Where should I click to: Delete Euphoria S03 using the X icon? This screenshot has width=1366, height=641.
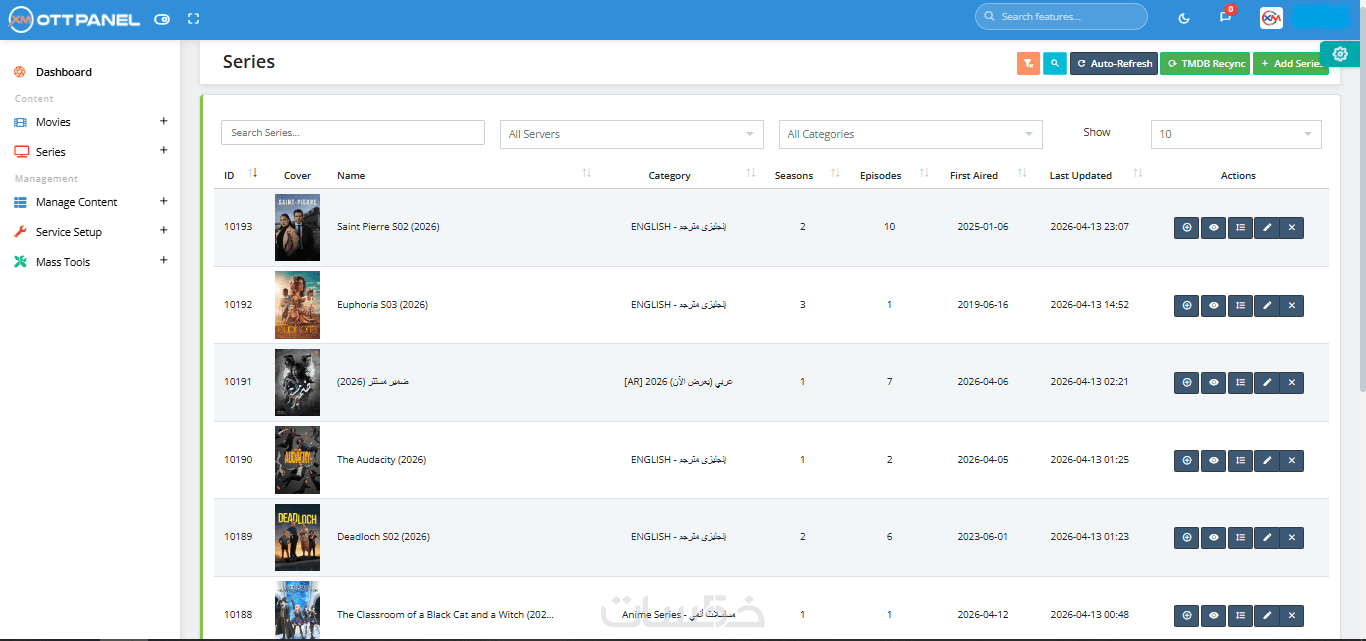pos(1292,305)
